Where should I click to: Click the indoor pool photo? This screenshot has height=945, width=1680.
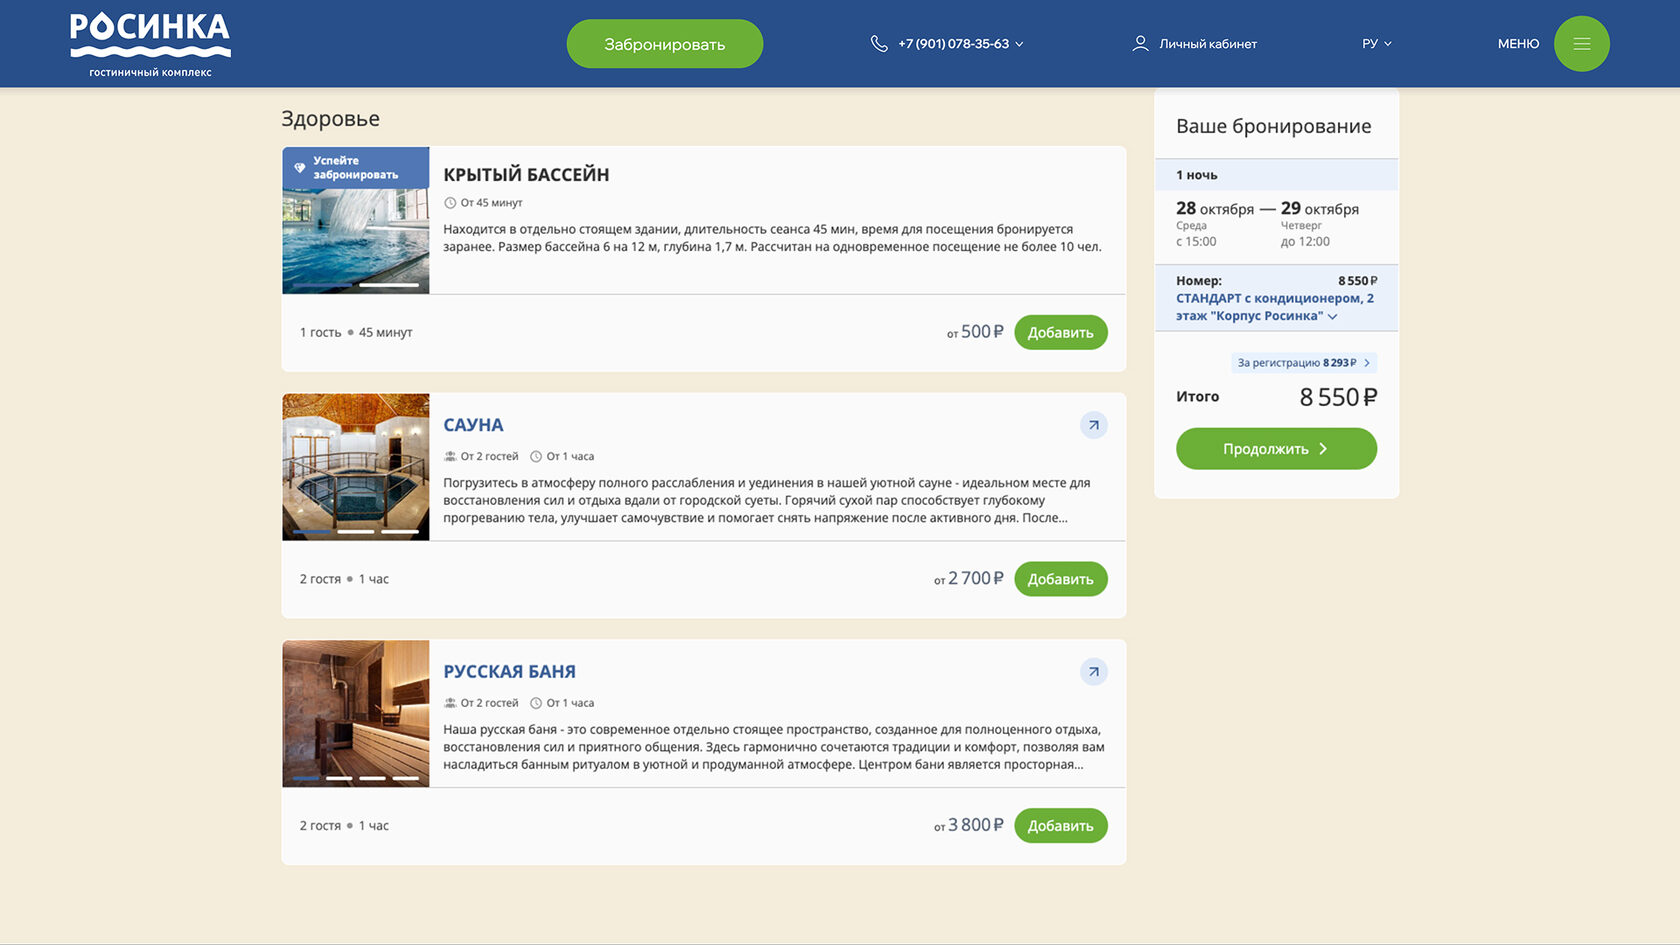tap(356, 220)
